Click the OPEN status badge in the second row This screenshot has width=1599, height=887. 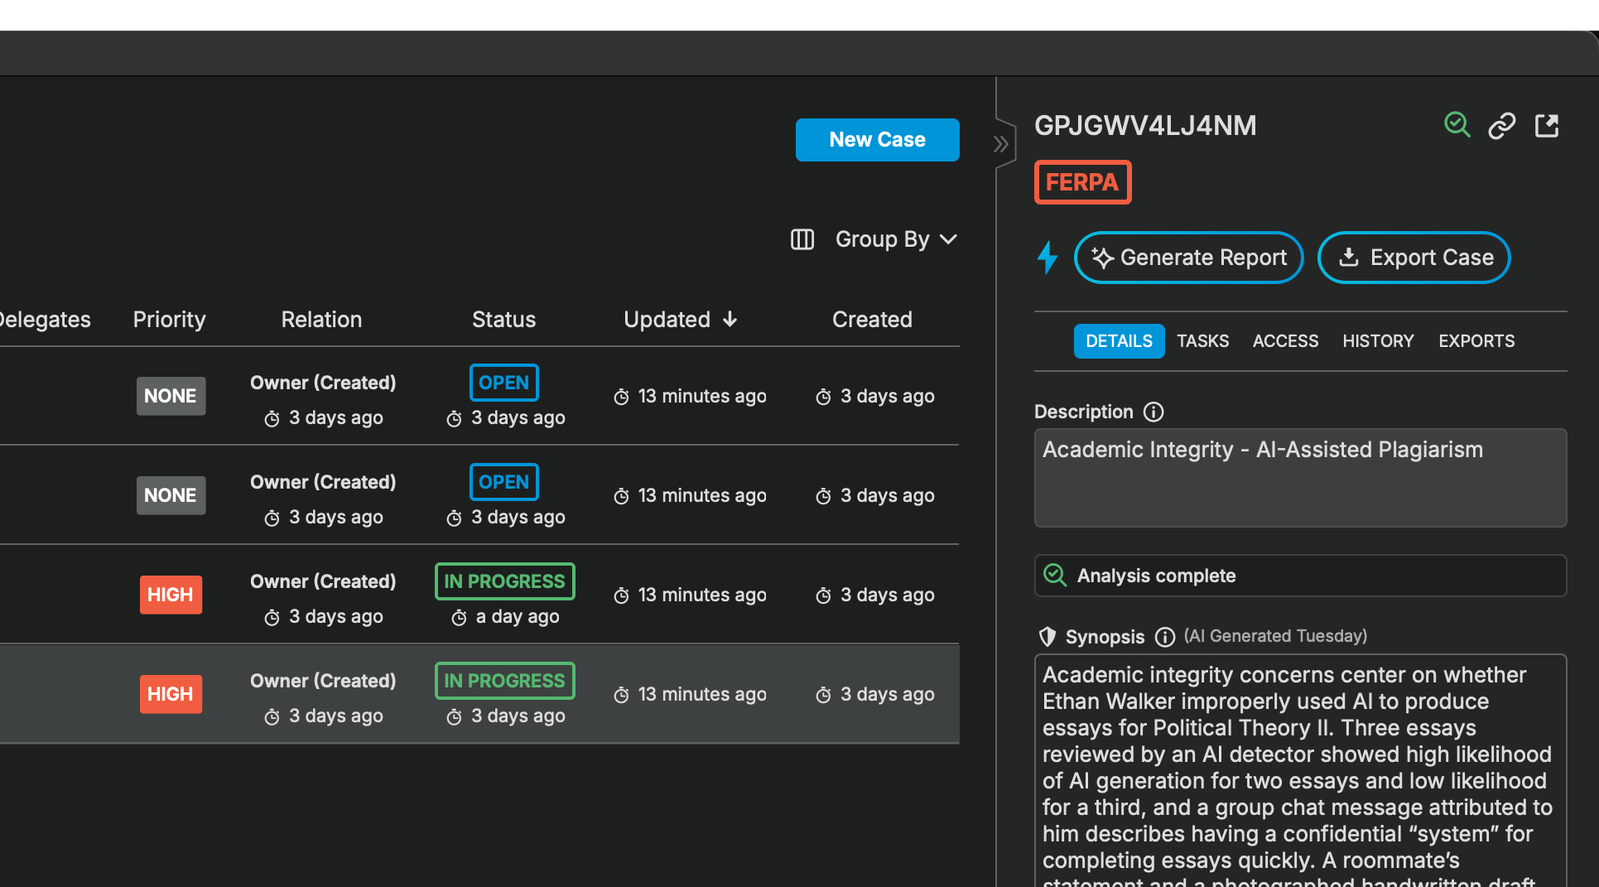[504, 482]
